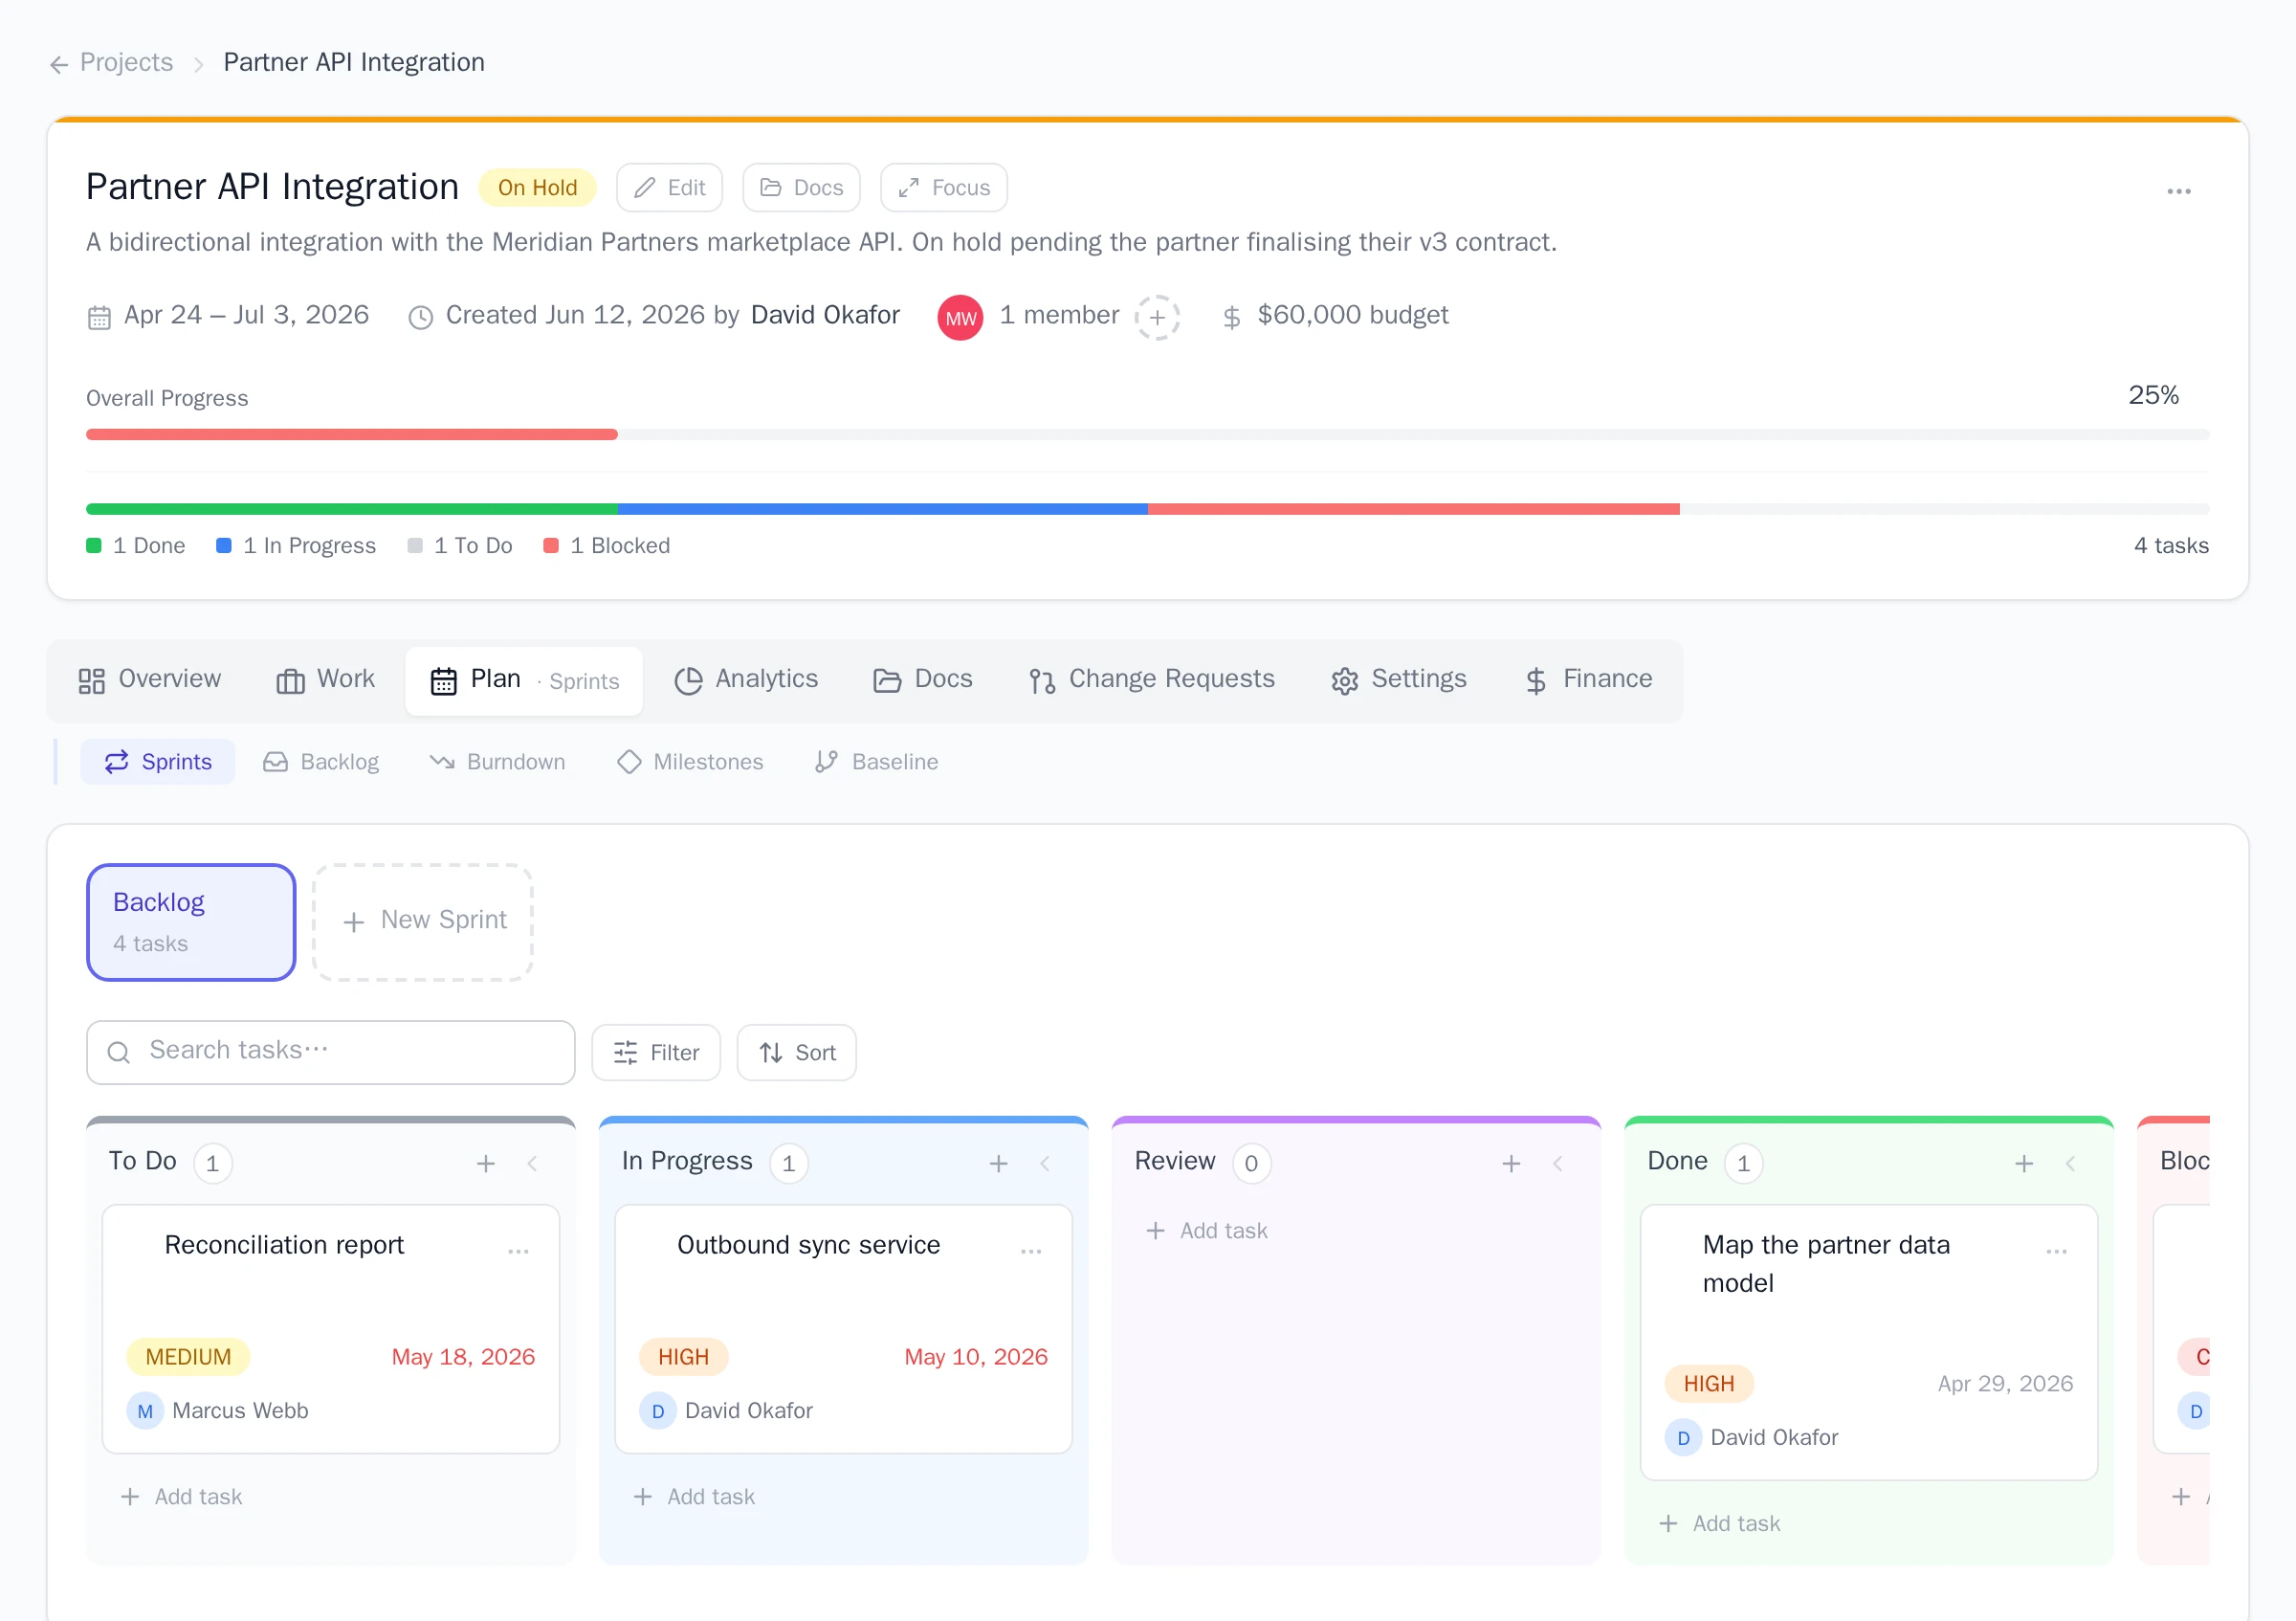The image size is (2296, 1621).
Task: Switch to the Overview tab
Action: pyautogui.click(x=150, y=680)
